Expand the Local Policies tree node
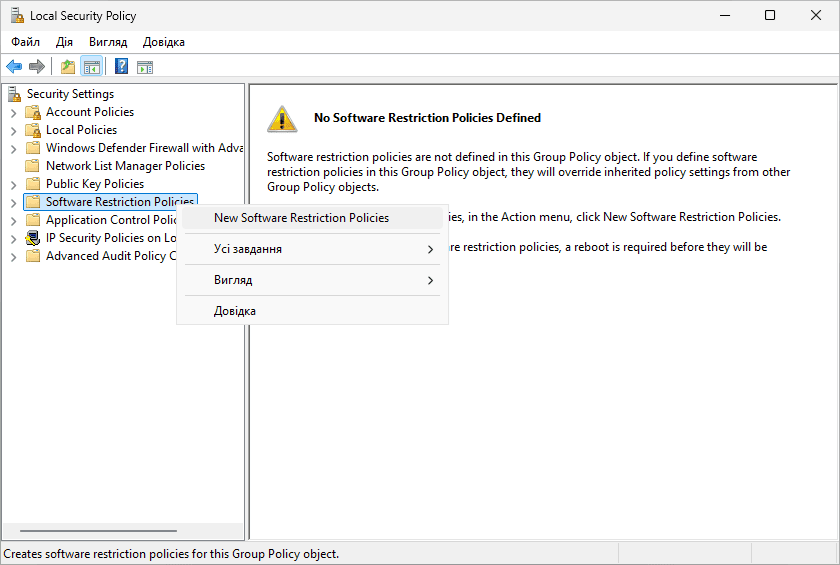This screenshot has width=840, height=565. (x=13, y=130)
